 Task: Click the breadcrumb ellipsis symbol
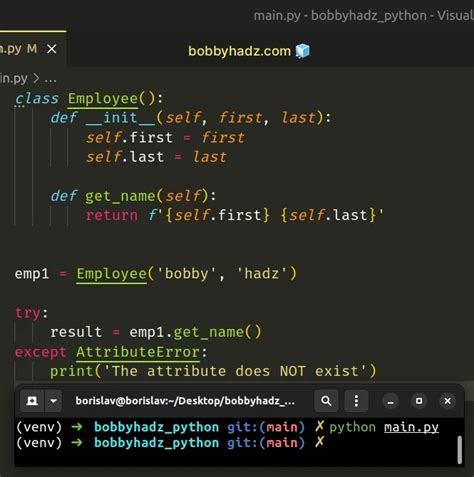click(x=50, y=79)
